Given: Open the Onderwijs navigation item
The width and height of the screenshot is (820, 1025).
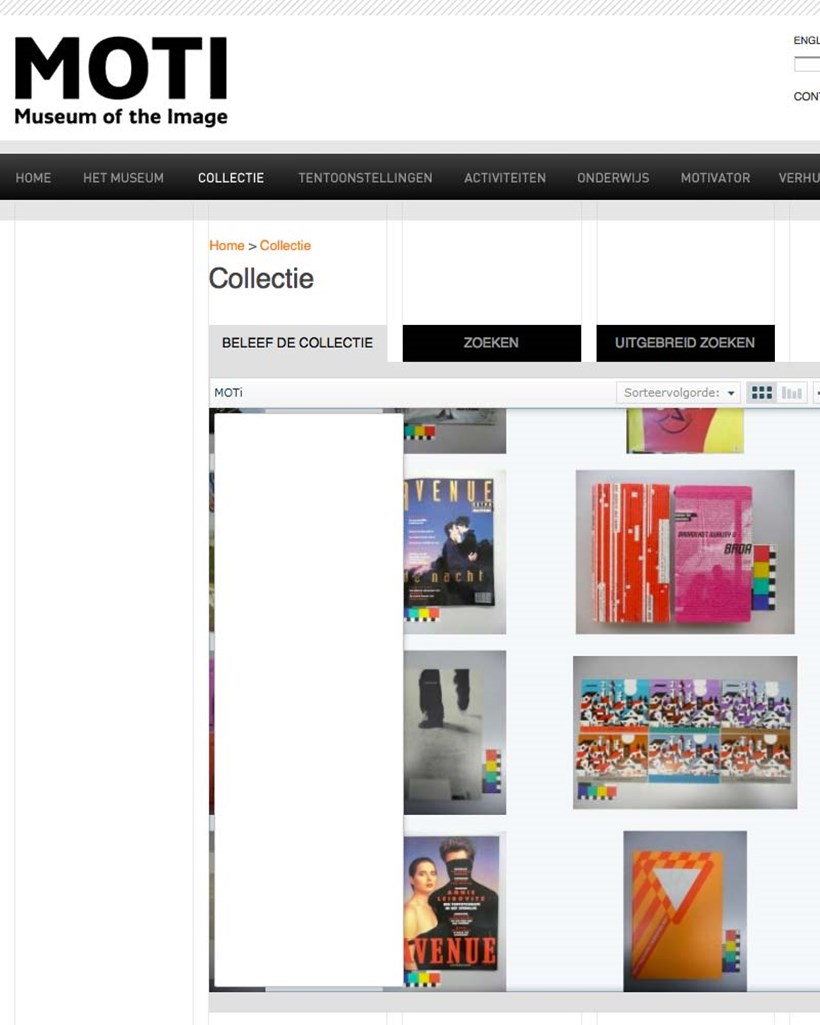Looking at the screenshot, I should [613, 178].
